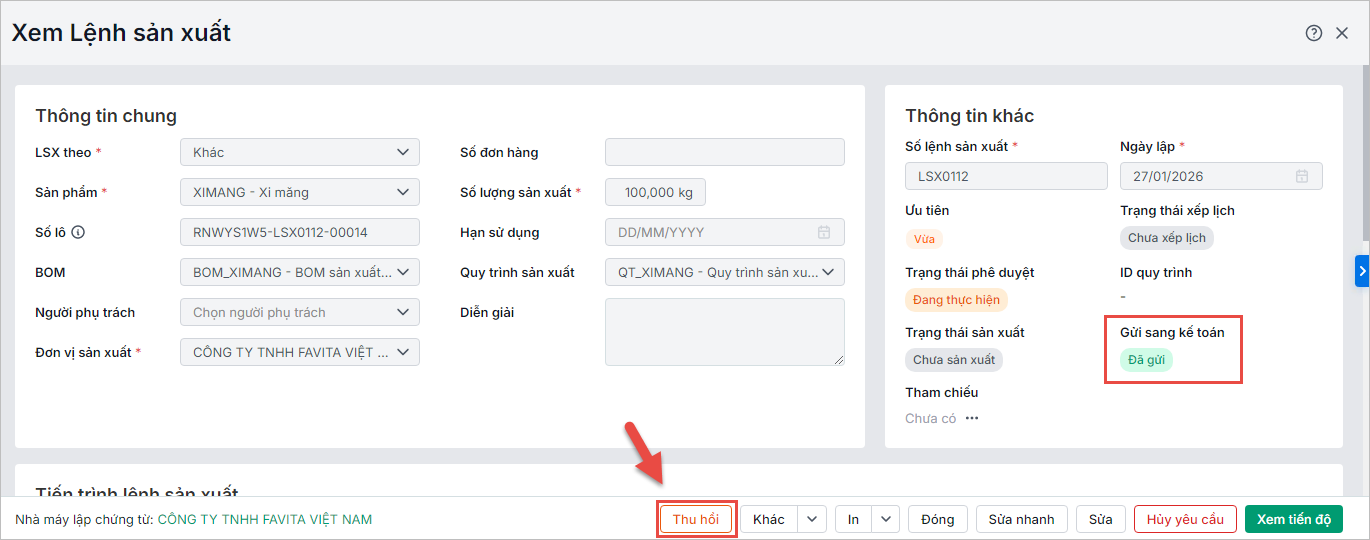Open the BOM selection dropdown
Screen dimensions: 1370x540
coord(402,272)
